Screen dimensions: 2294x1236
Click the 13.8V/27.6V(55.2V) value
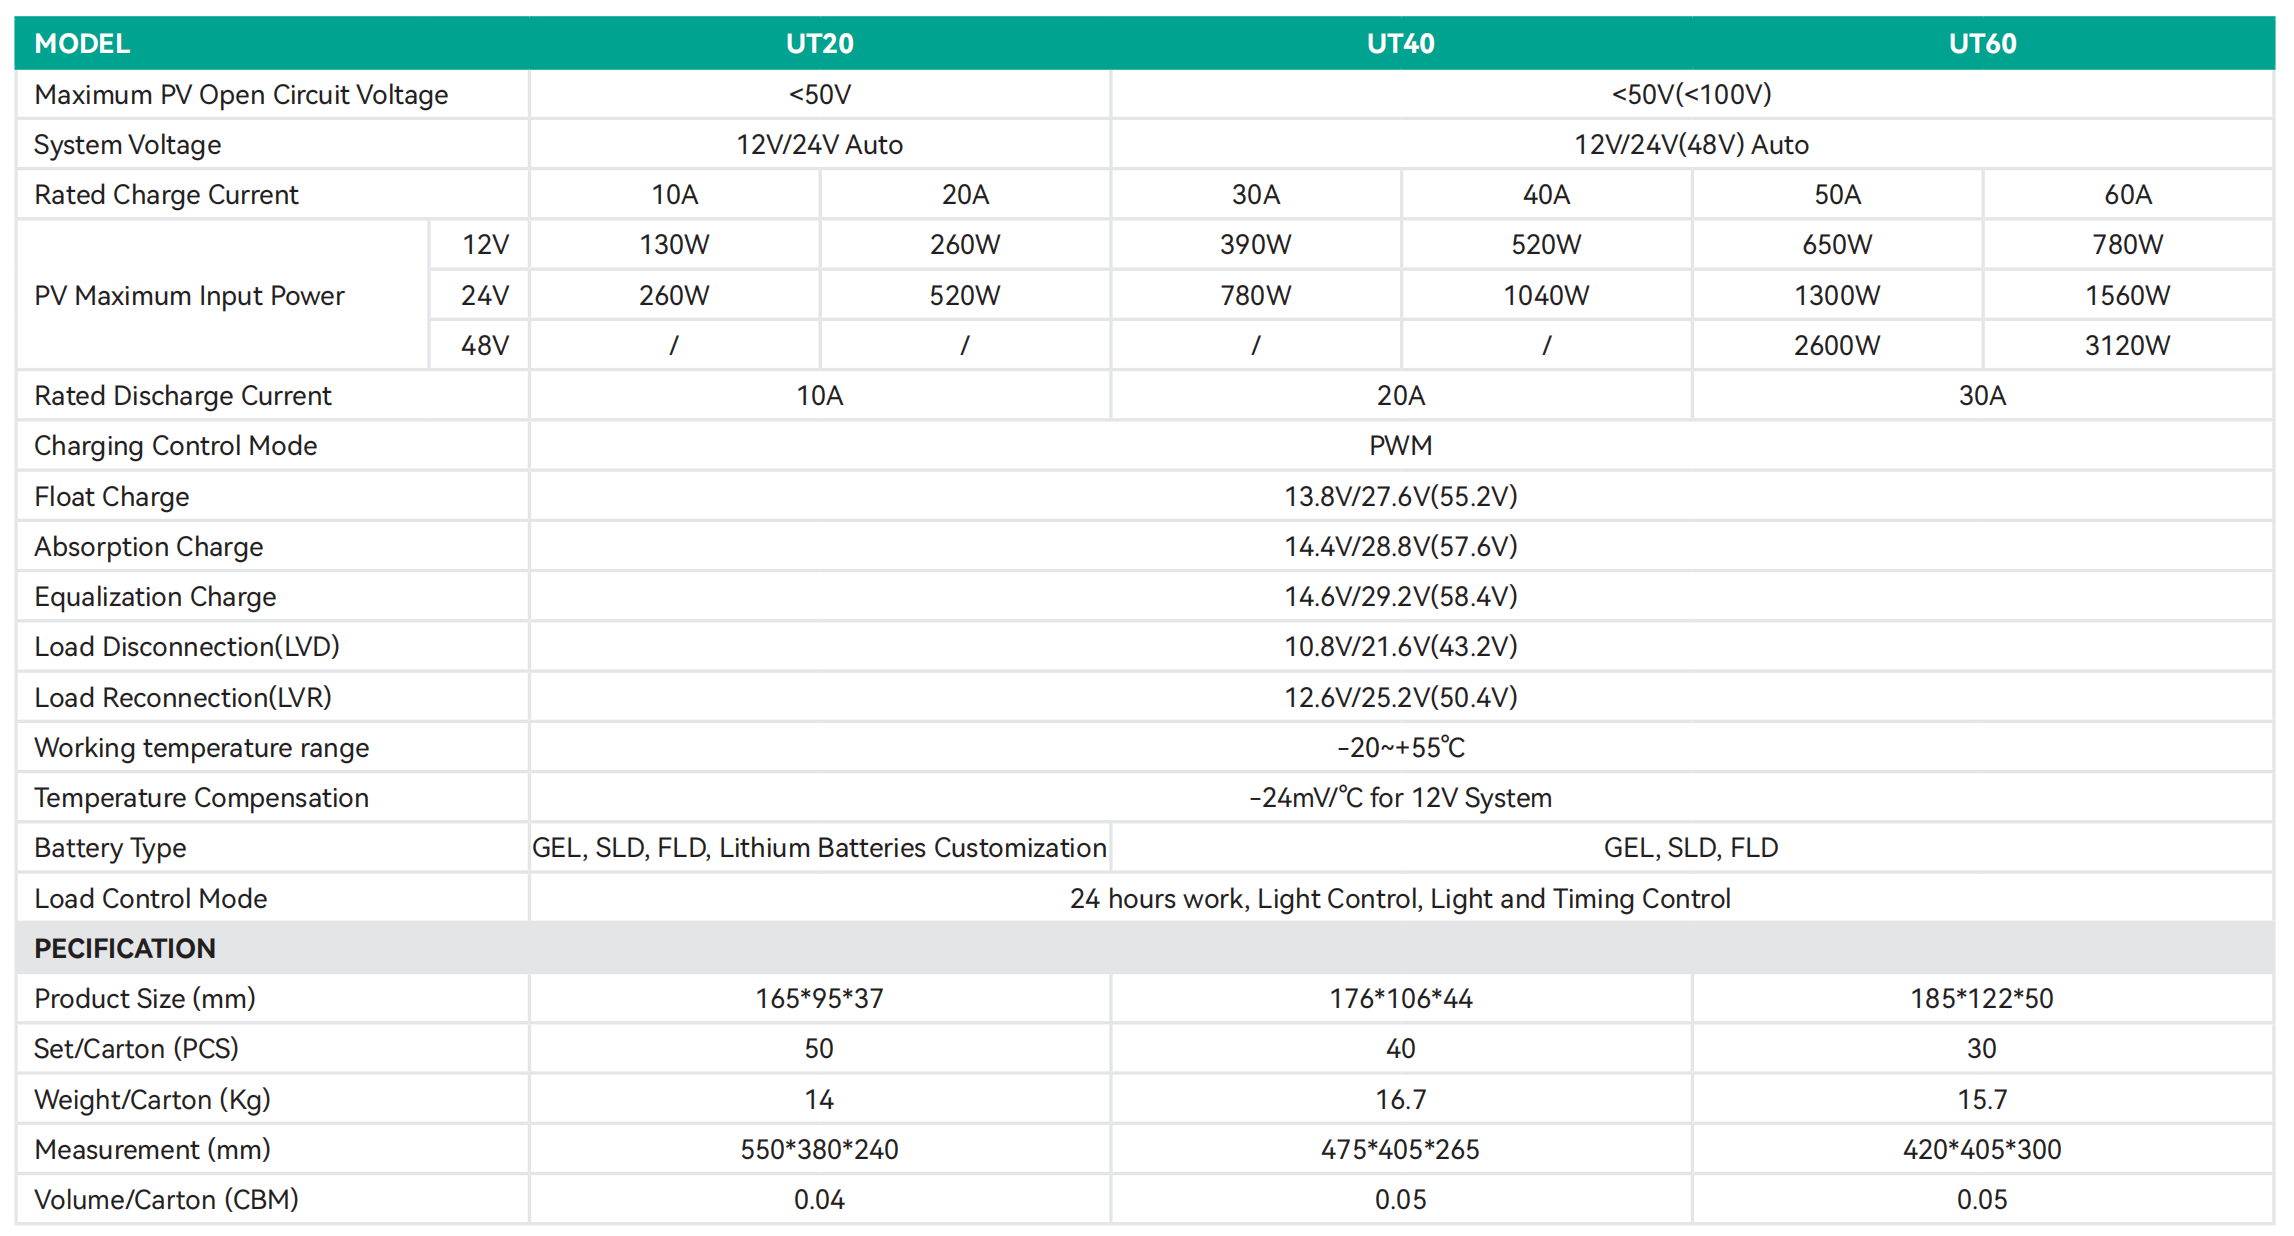tap(1400, 497)
